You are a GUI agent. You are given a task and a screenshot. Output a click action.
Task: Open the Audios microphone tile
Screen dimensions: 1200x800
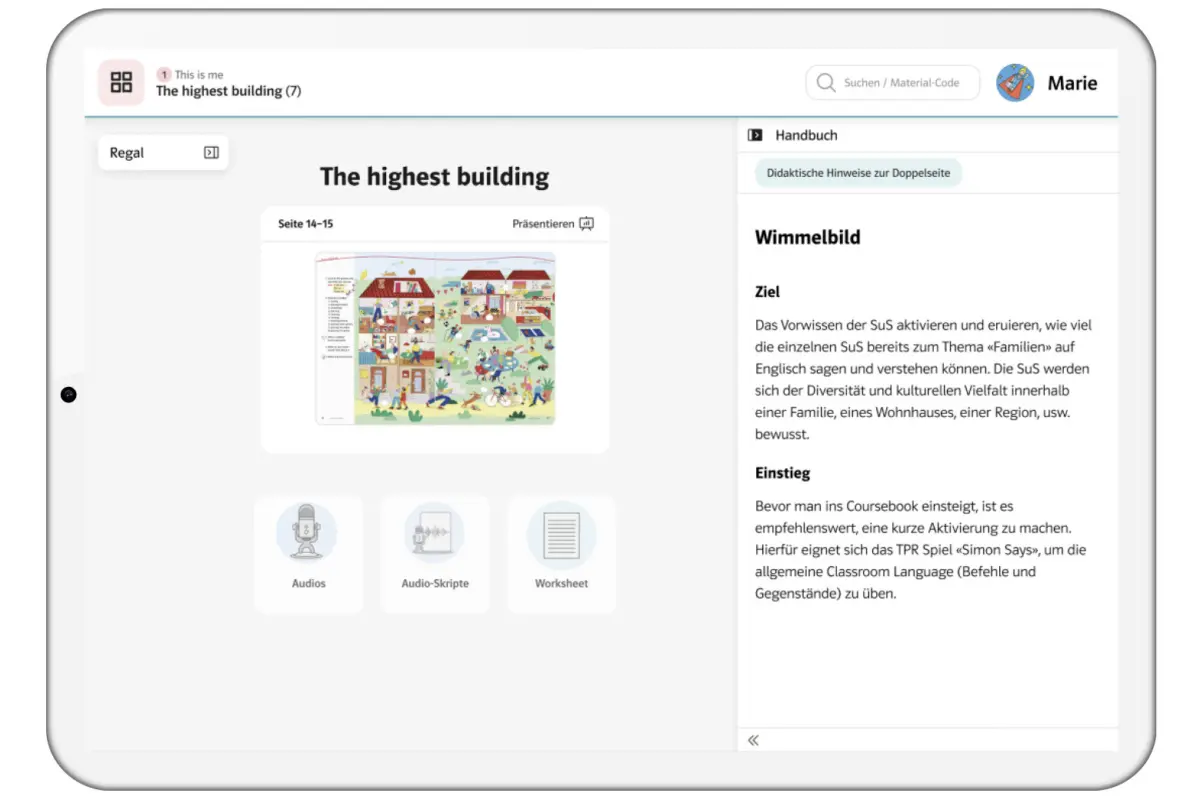pos(308,554)
